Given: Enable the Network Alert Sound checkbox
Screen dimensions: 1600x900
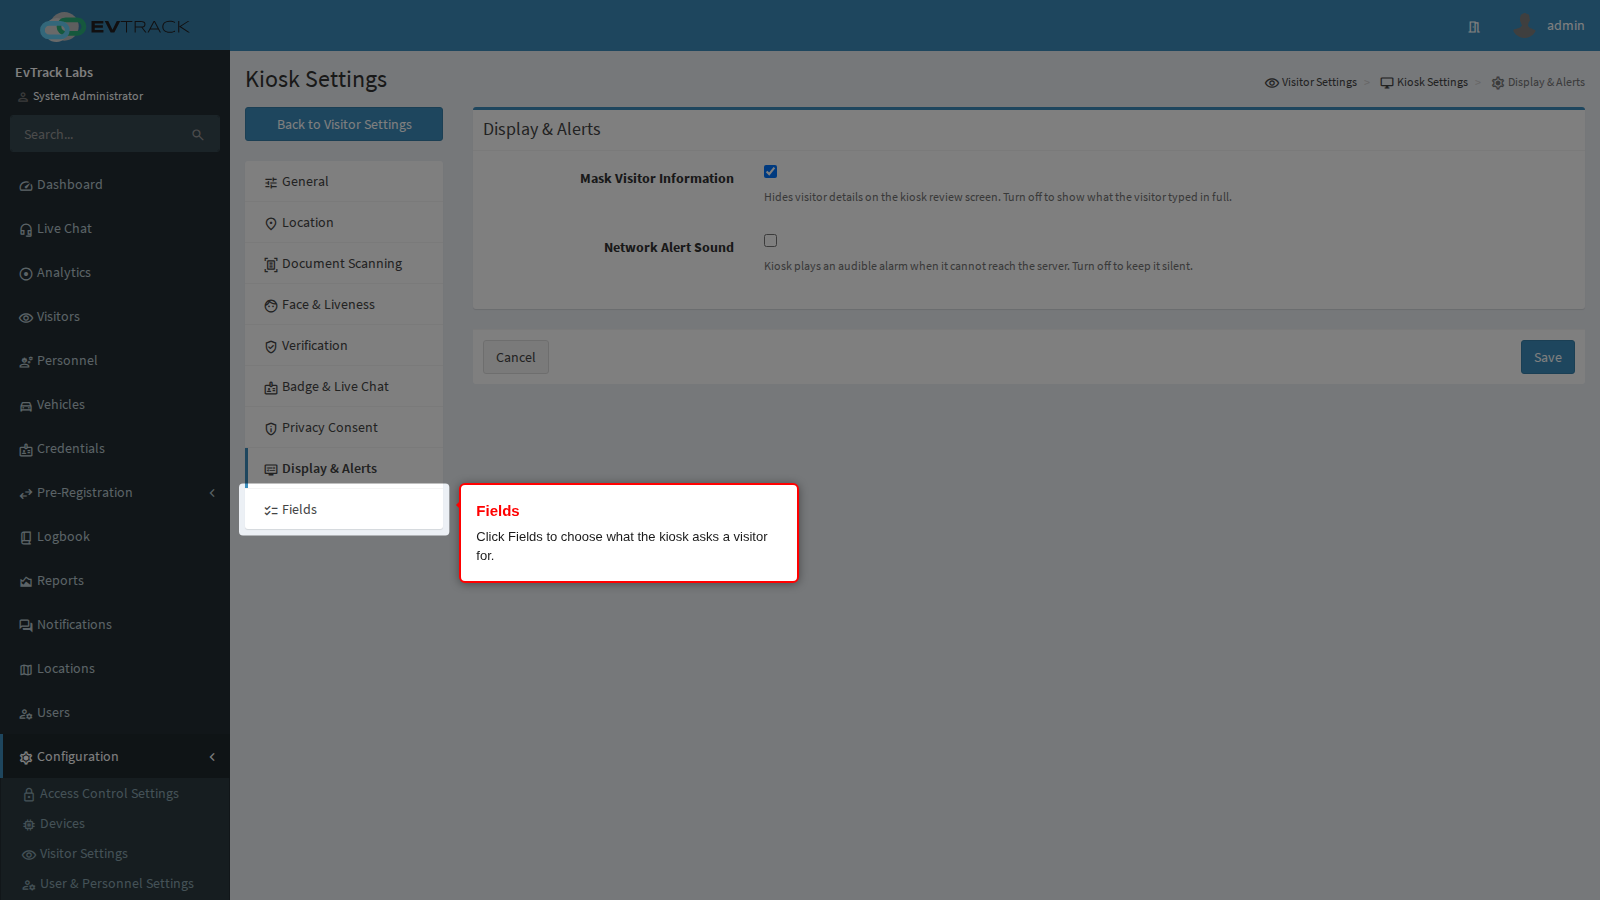Looking at the screenshot, I should click(770, 241).
